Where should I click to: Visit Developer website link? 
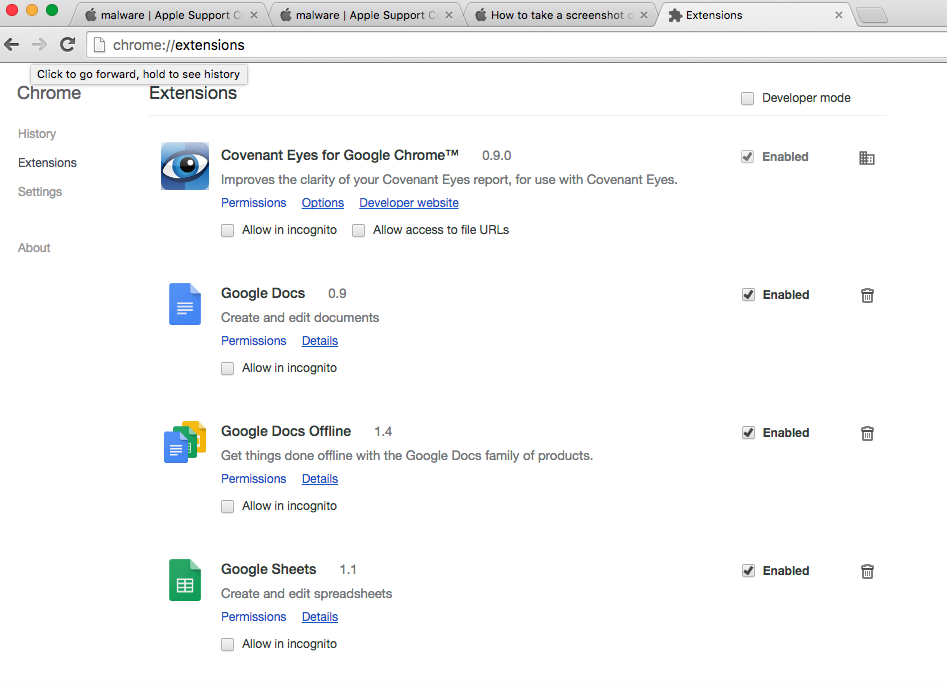[409, 203]
